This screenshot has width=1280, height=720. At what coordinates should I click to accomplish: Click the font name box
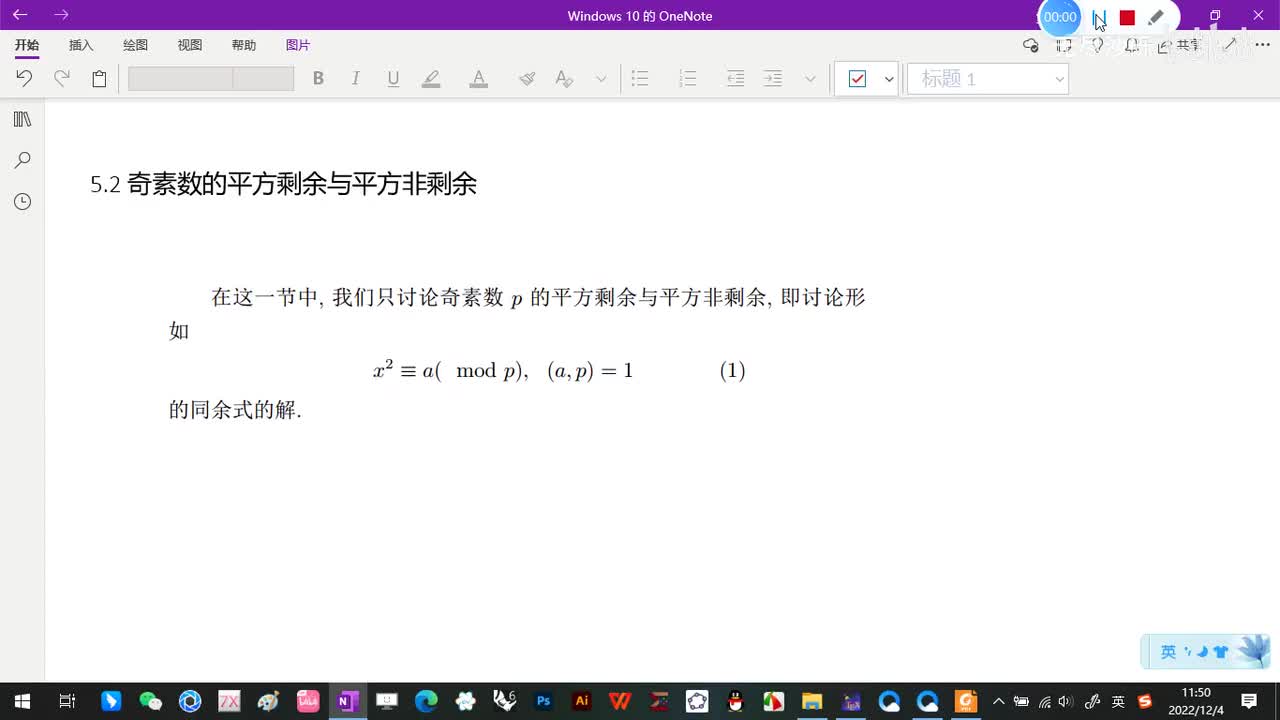coord(180,78)
